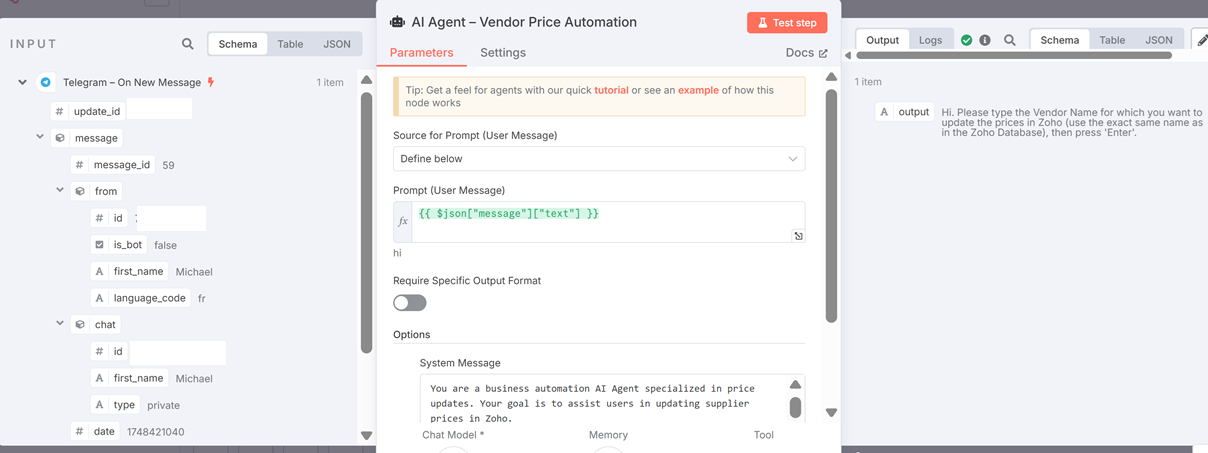
Task: Click the search icon in INPUT panel
Action: pos(188,44)
